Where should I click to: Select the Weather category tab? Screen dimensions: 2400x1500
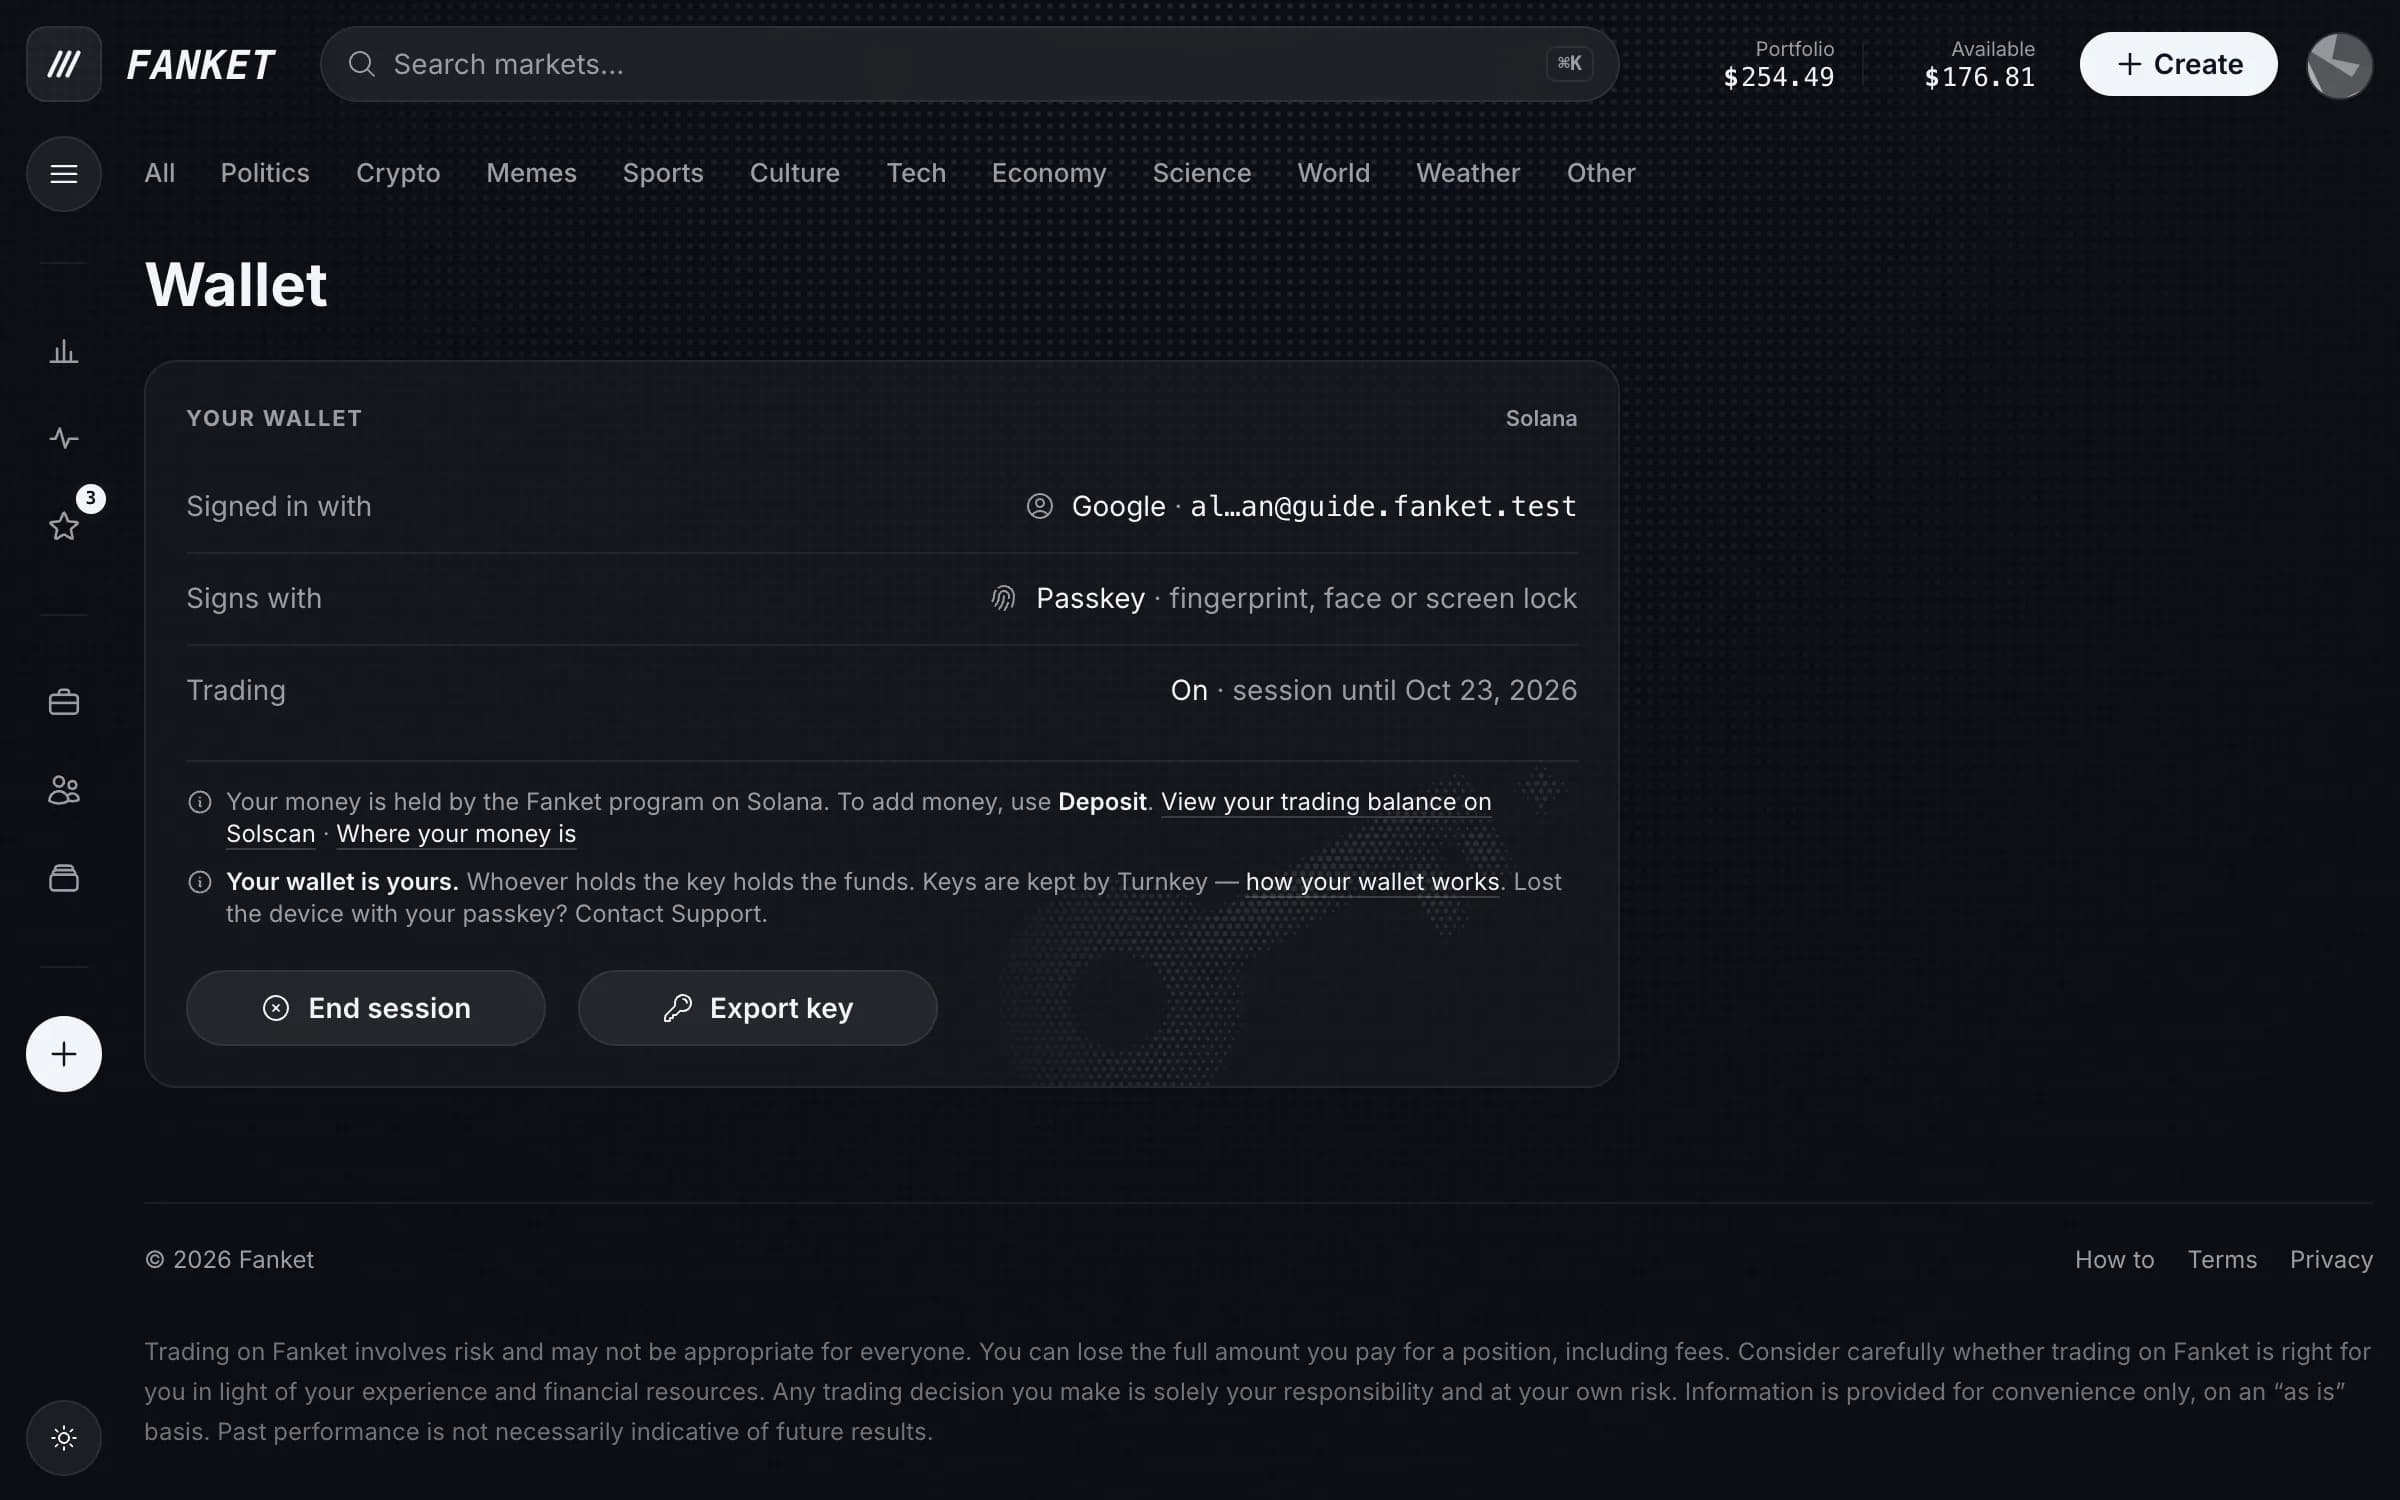[1467, 173]
